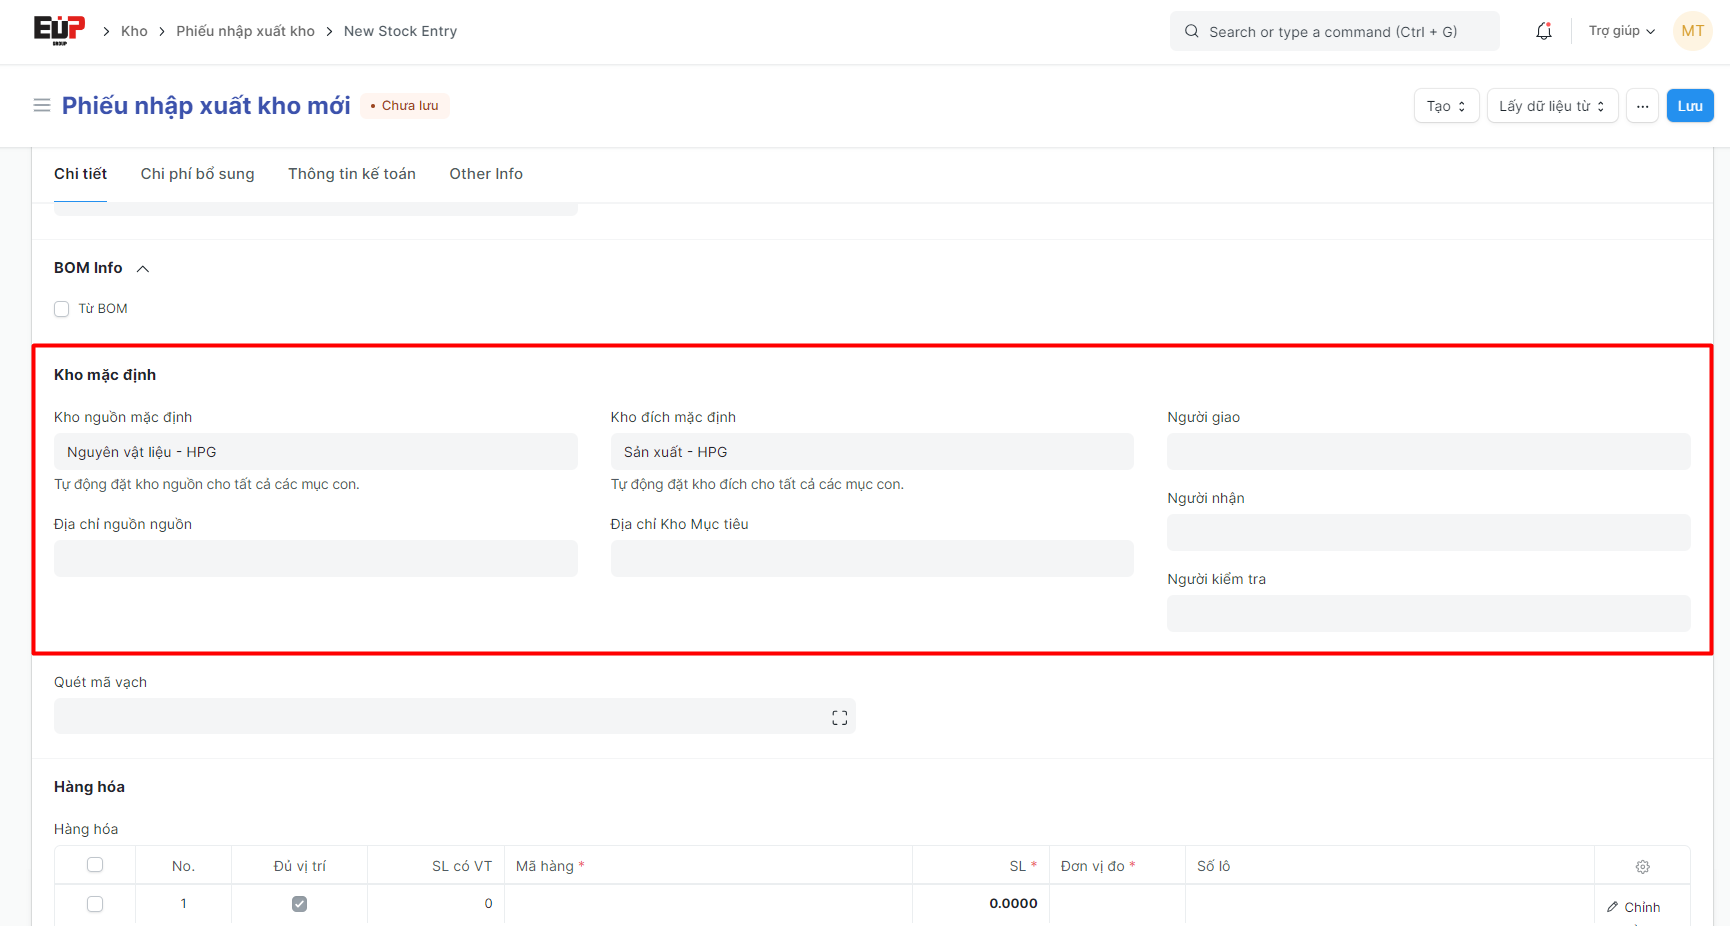
Task: Collapse the BOM Info section
Action: pos(143,268)
